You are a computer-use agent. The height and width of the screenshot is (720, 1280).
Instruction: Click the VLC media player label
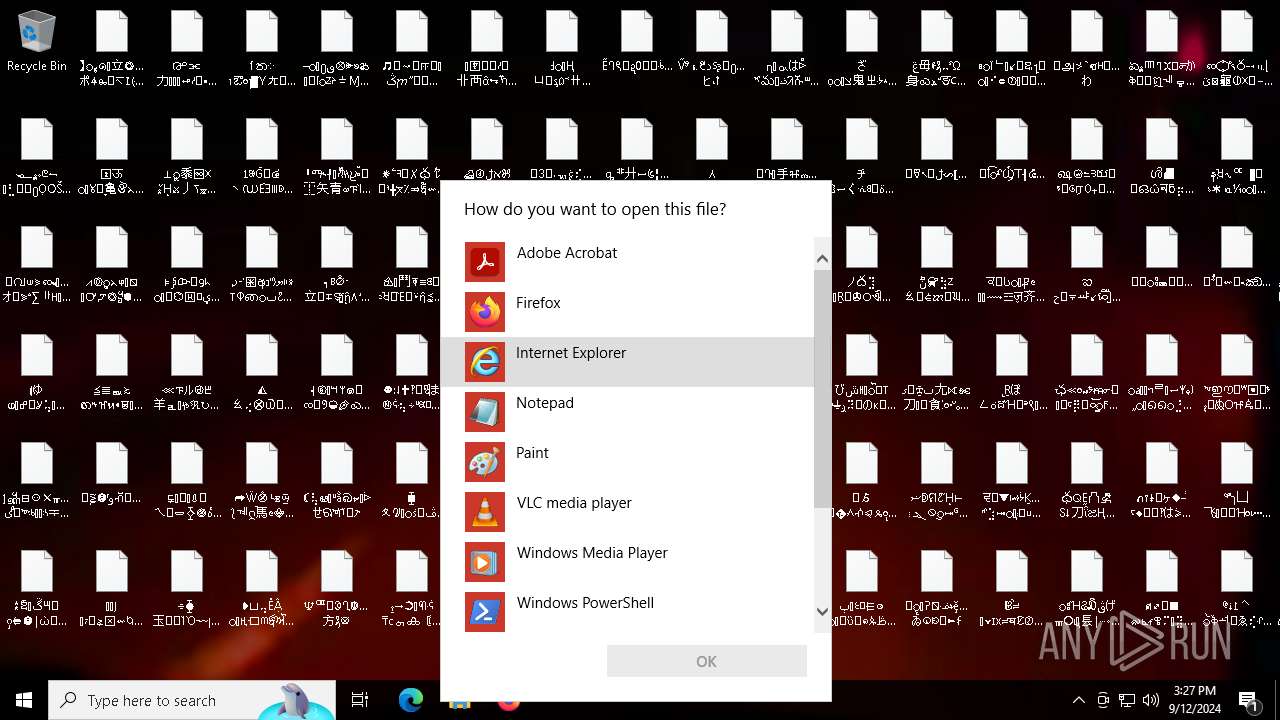(x=574, y=503)
